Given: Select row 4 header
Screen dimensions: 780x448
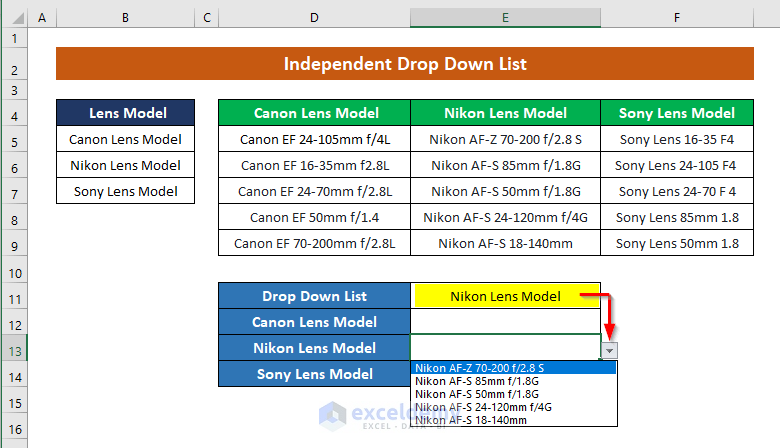Looking at the screenshot, I should click(x=14, y=112).
